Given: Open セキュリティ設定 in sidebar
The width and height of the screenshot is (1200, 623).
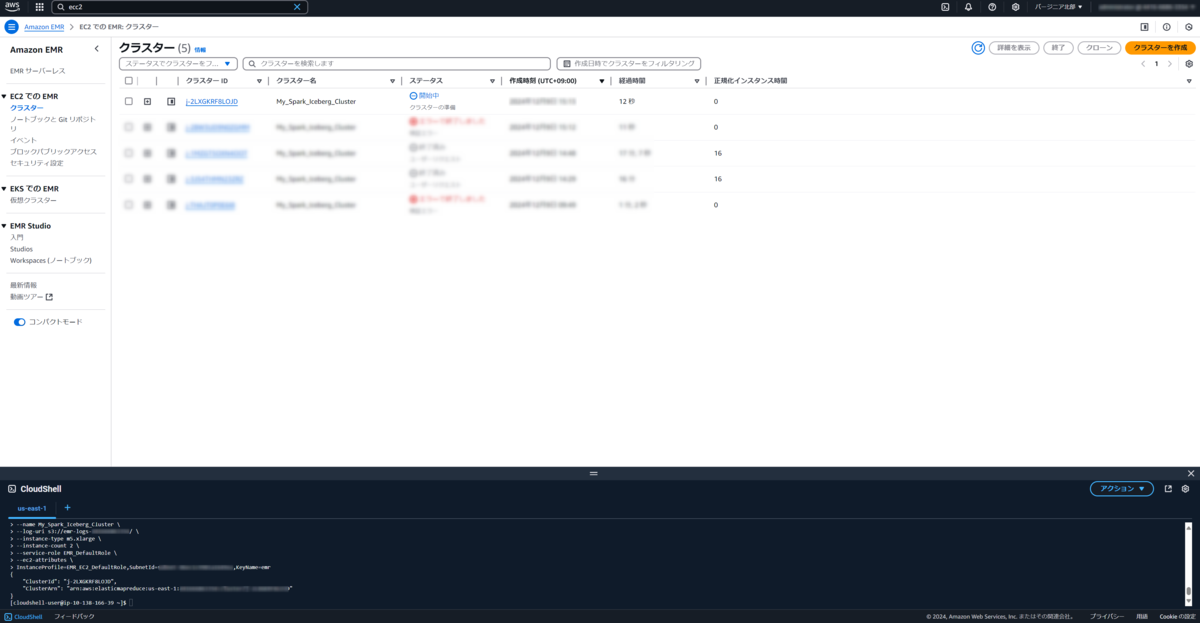Looking at the screenshot, I should point(36,162).
